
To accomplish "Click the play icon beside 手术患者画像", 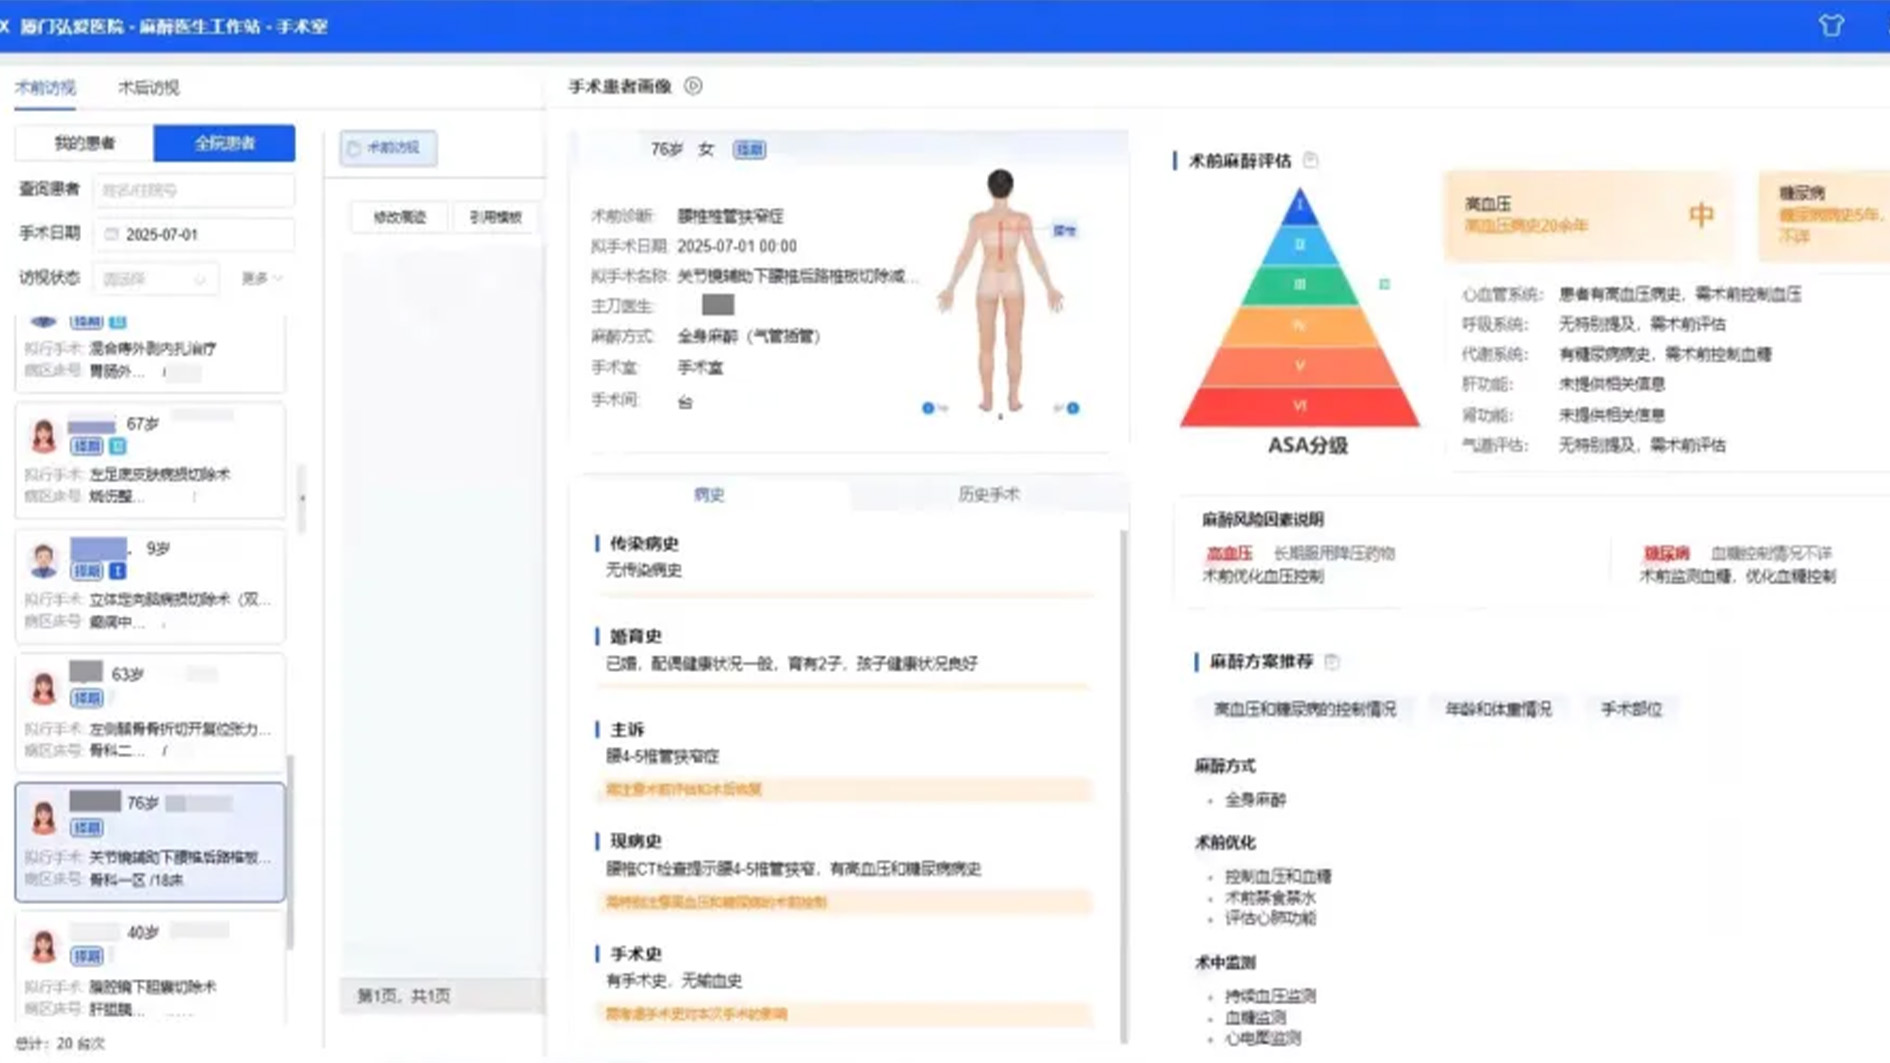I will 693,86.
